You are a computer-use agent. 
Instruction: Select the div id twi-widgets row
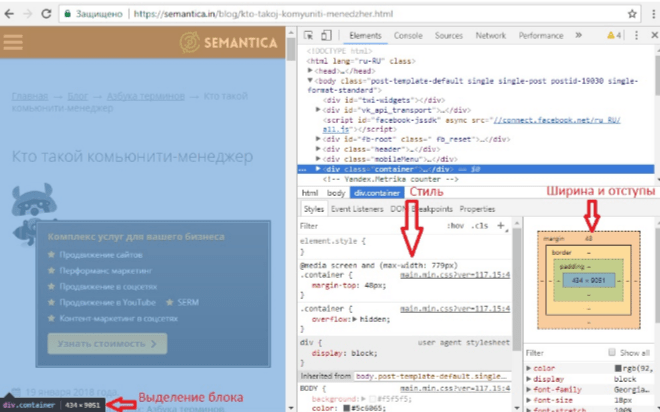pos(383,100)
